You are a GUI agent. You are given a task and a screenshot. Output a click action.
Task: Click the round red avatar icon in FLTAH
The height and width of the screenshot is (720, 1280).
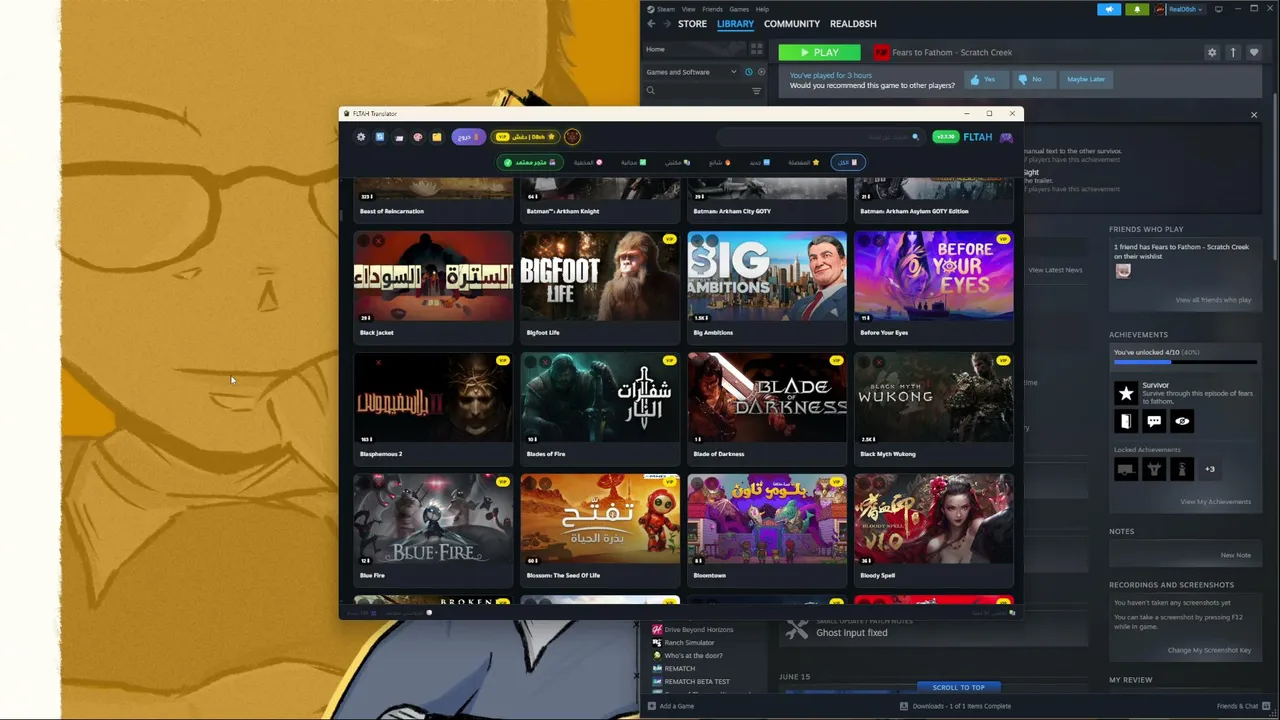[x=572, y=137]
